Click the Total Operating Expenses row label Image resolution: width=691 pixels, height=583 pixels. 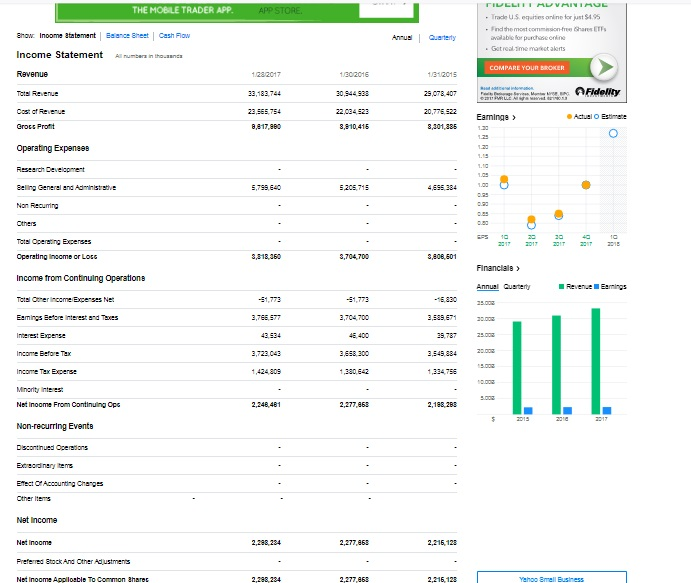pos(54,241)
